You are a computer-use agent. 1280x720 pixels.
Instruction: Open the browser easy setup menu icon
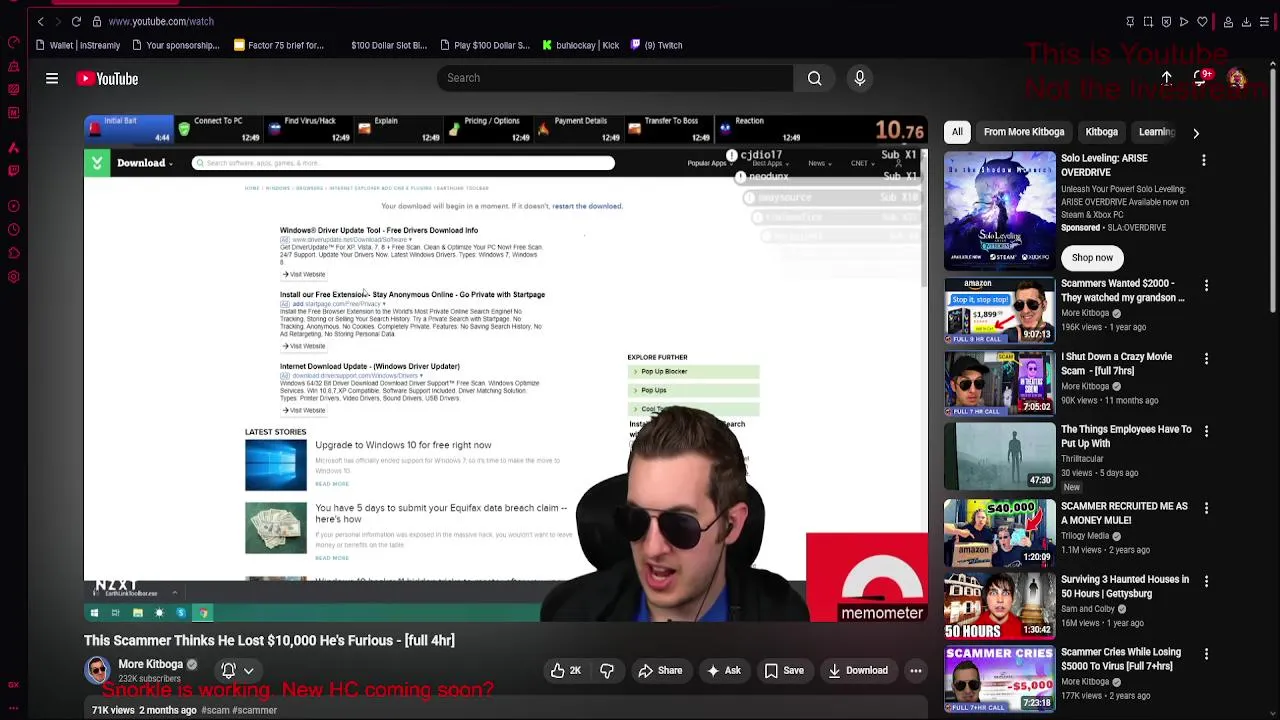click(x=1264, y=22)
